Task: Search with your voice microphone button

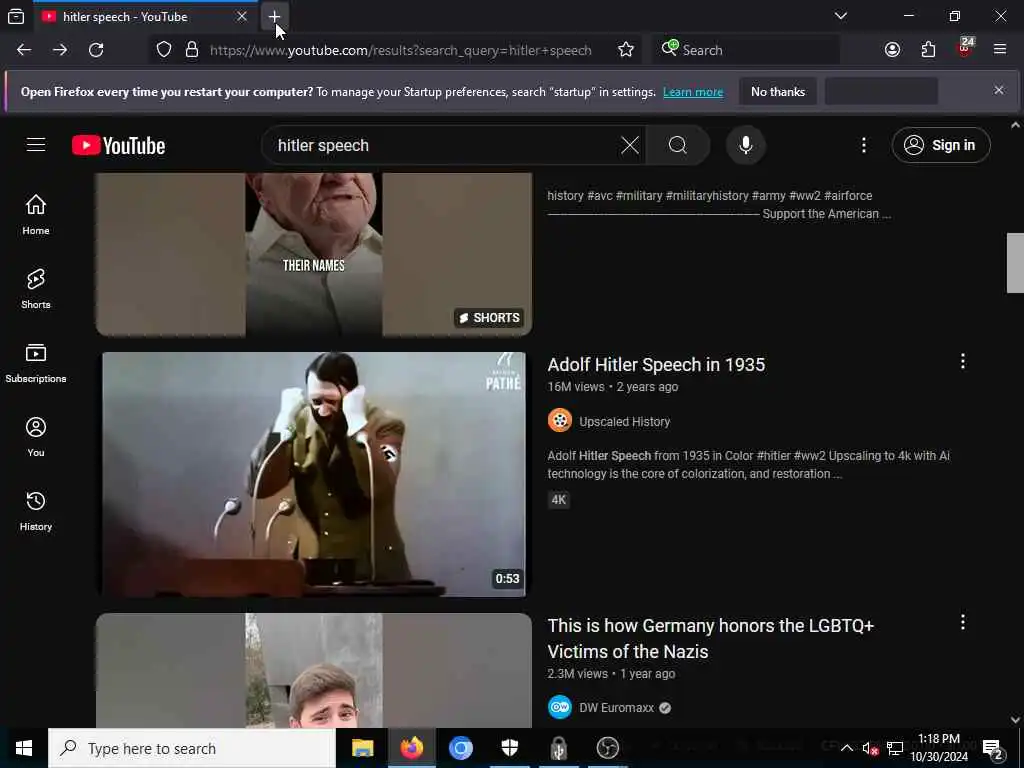Action: (x=746, y=145)
